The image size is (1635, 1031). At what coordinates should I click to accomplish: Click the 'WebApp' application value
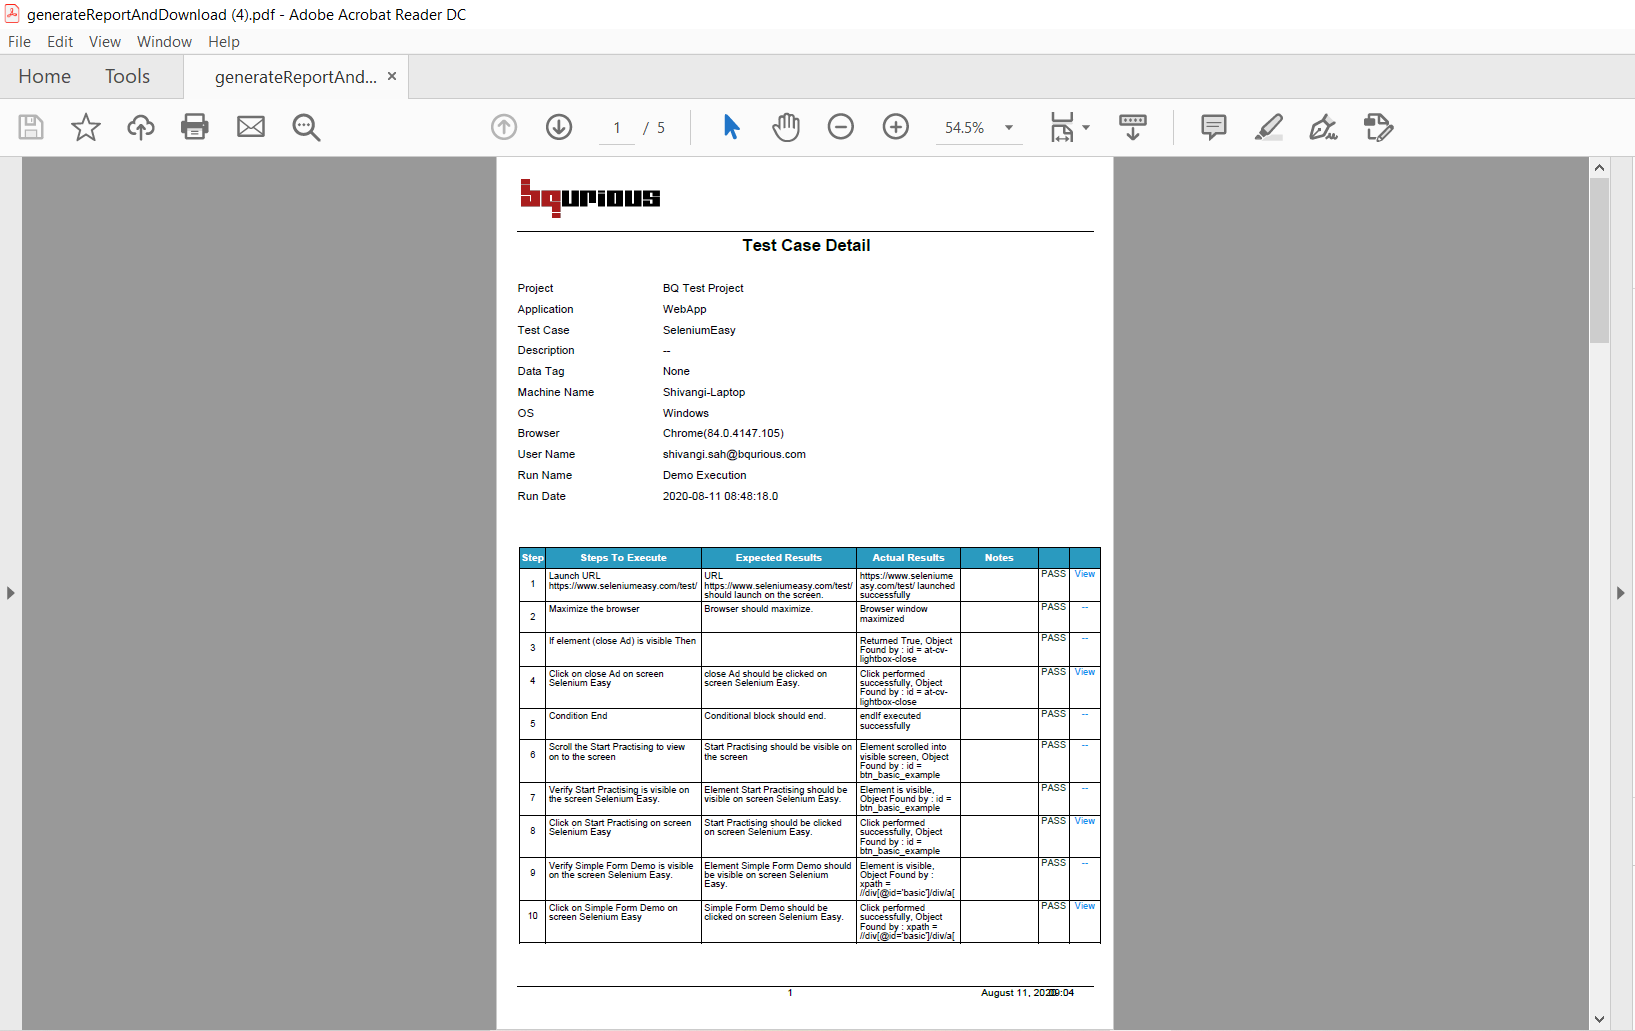(x=684, y=309)
